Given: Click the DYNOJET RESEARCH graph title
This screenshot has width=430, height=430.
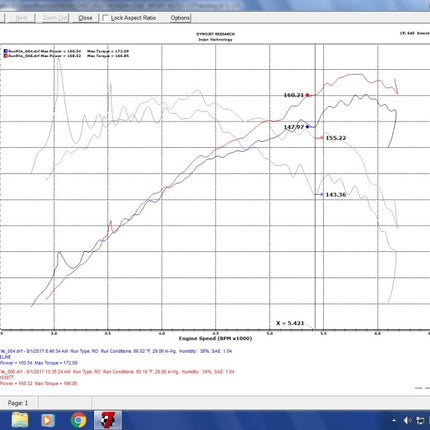Looking at the screenshot, I should pos(215,34).
